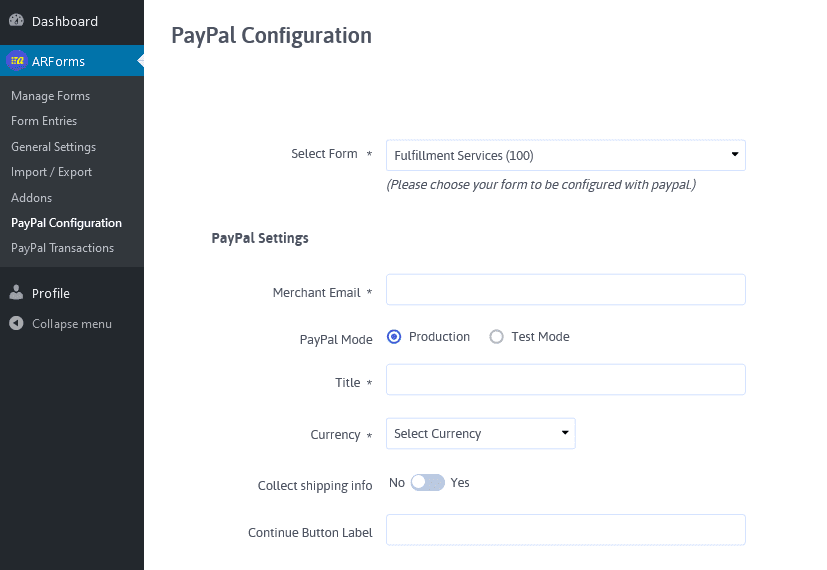Viewport: 827px width, 570px height.
Task: Click the Dashboard gauge icon
Action: click(x=16, y=20)
